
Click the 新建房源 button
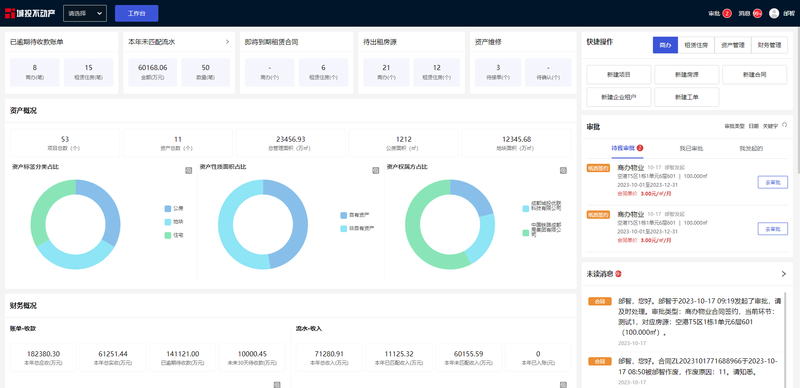[x=687, y=75]
